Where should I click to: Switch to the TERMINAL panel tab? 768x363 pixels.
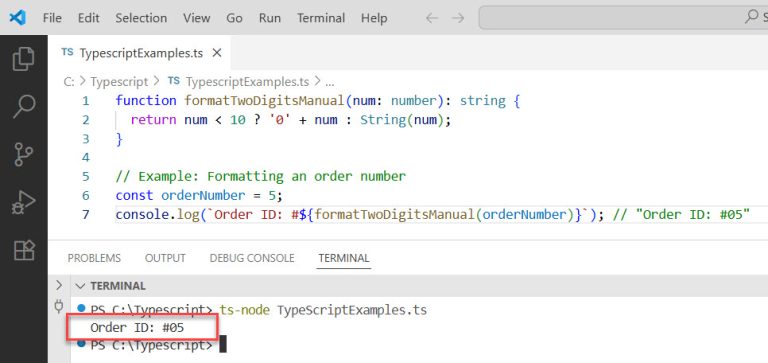[344, 258]
